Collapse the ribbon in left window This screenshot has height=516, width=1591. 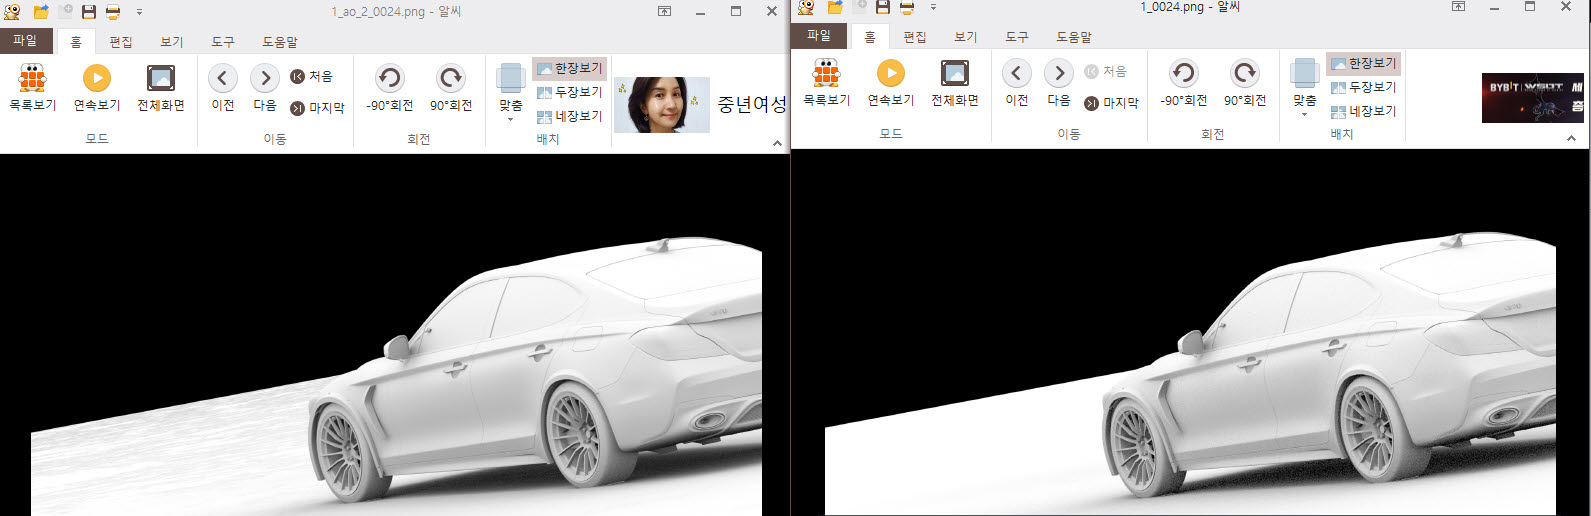pyautogui.click(x=777, y=143)
